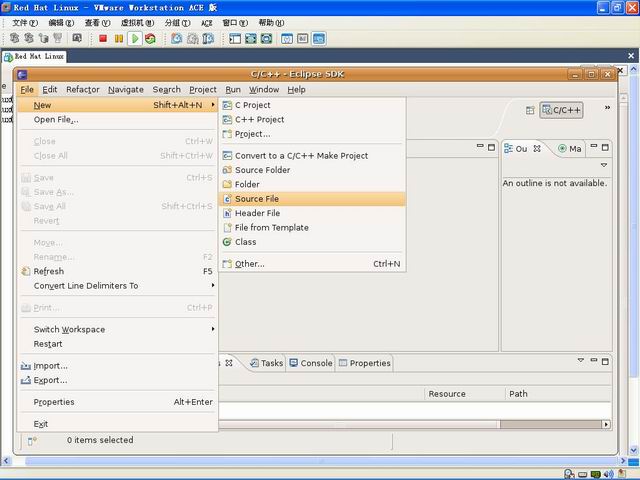Open the Make Targets view tab
Image resolution: width=640 pixels, height=480 pixels.
click(x=570, y=149)
